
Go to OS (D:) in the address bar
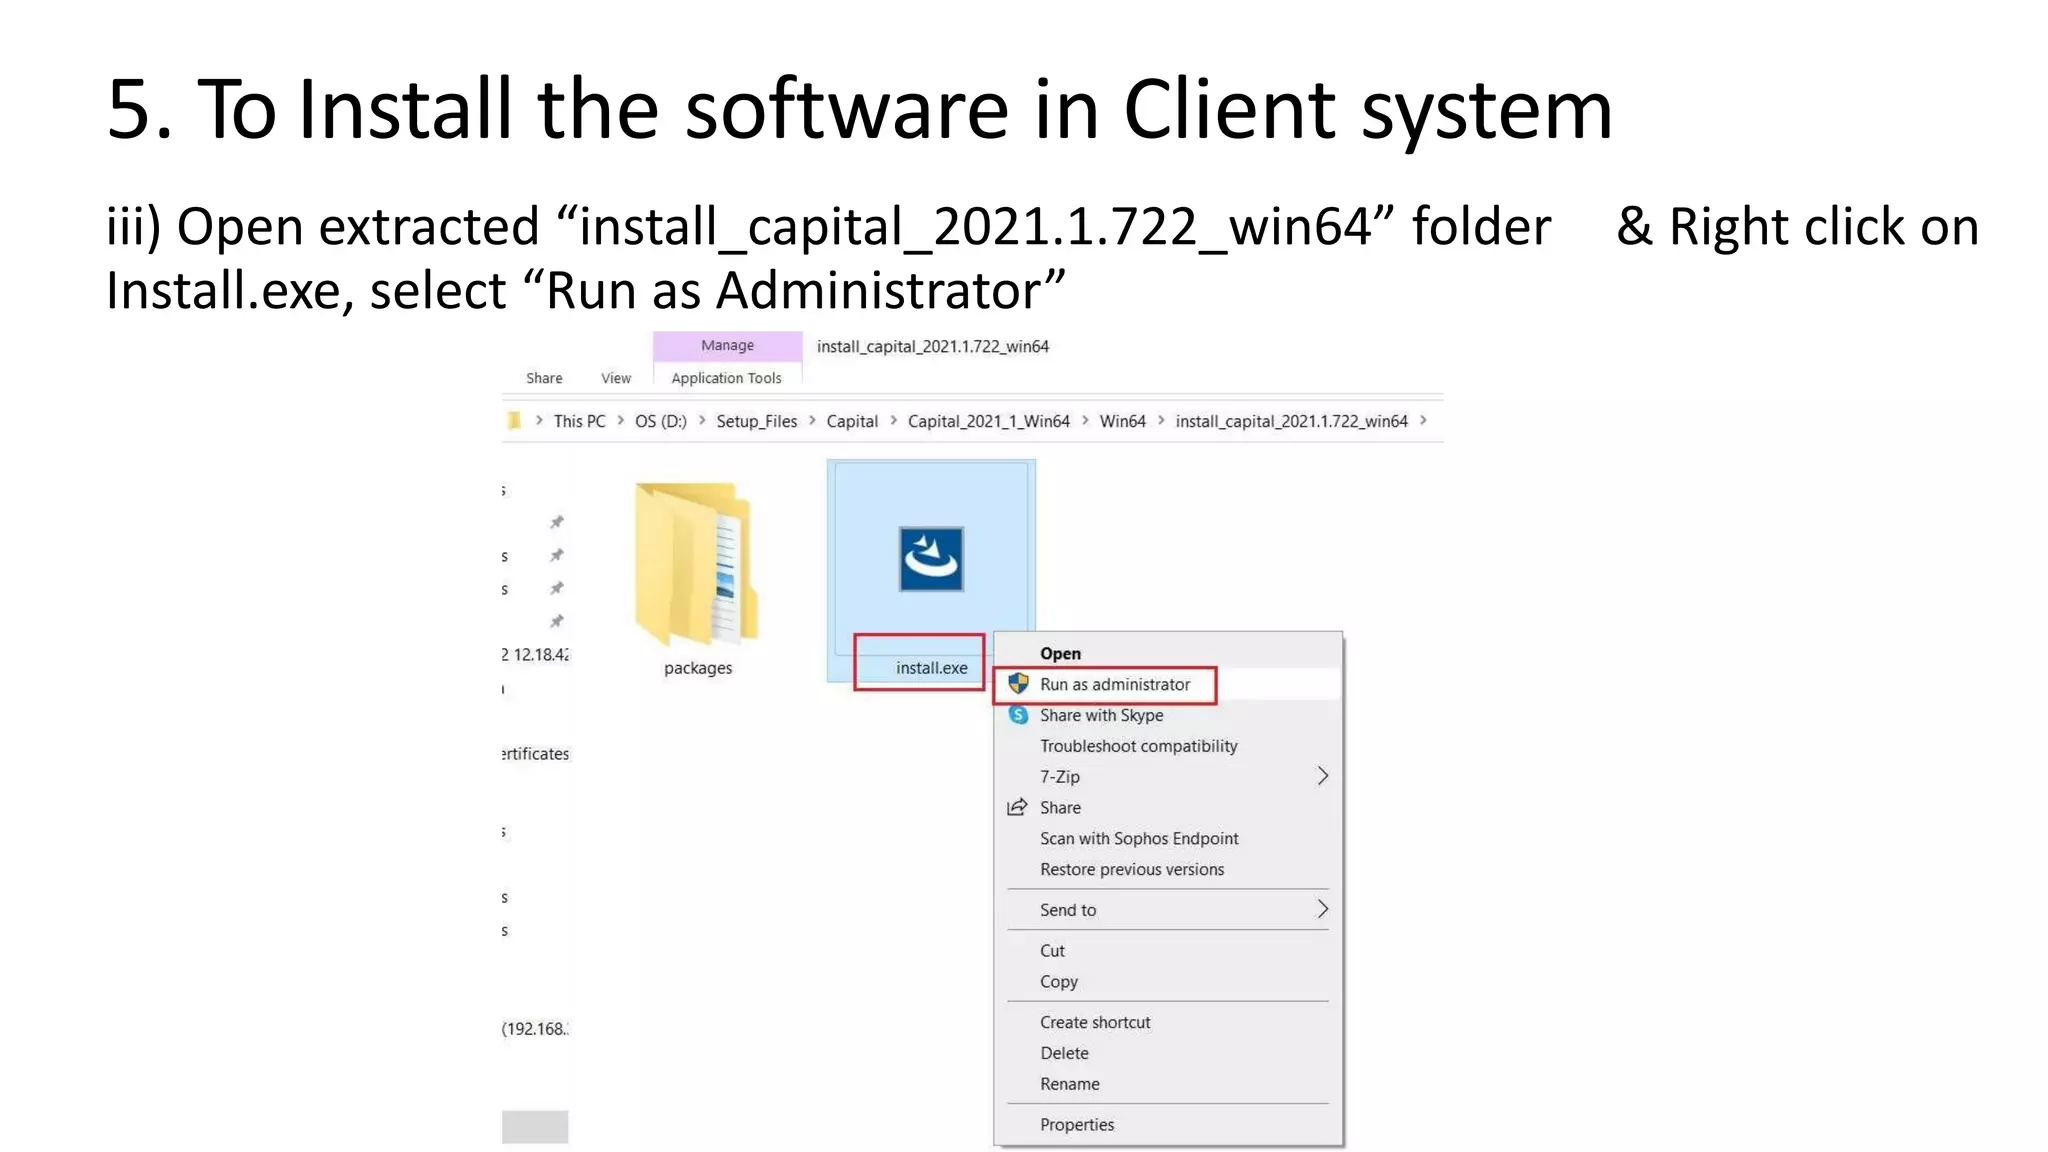pyautogui.click(x=660, y=421)
